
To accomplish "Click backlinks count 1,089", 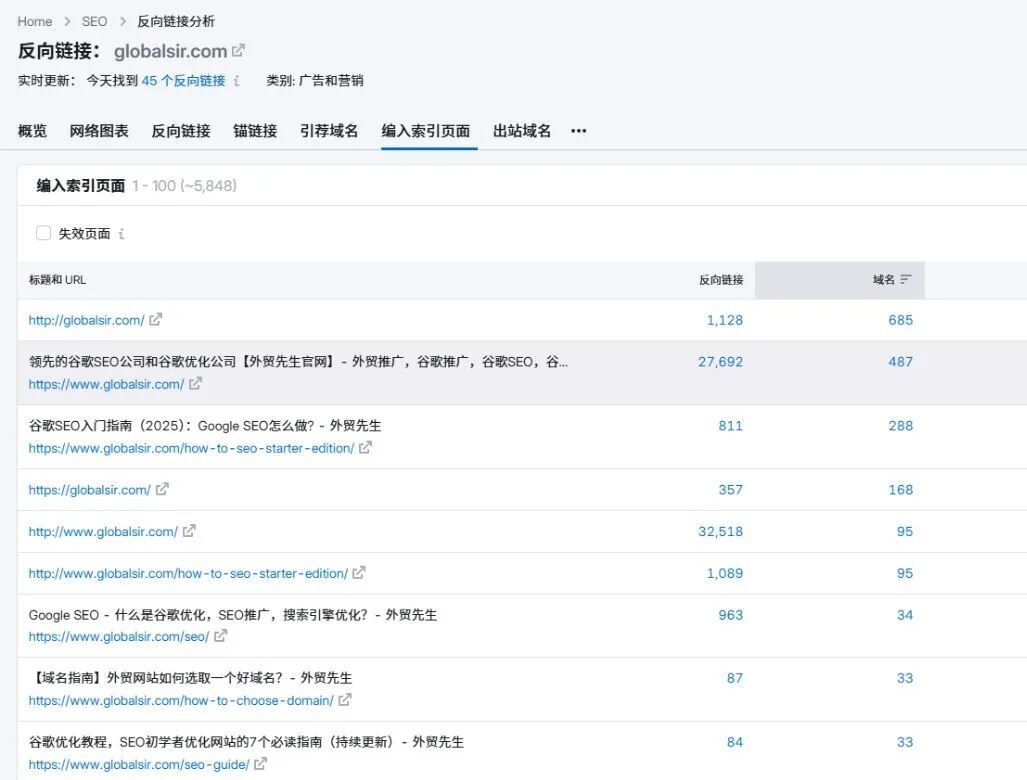I will click(724, 574).
